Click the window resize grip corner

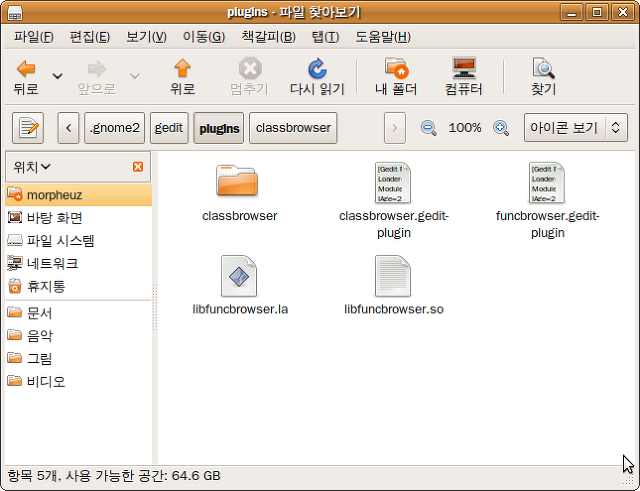pyautogui.click(x=629, y=482)
